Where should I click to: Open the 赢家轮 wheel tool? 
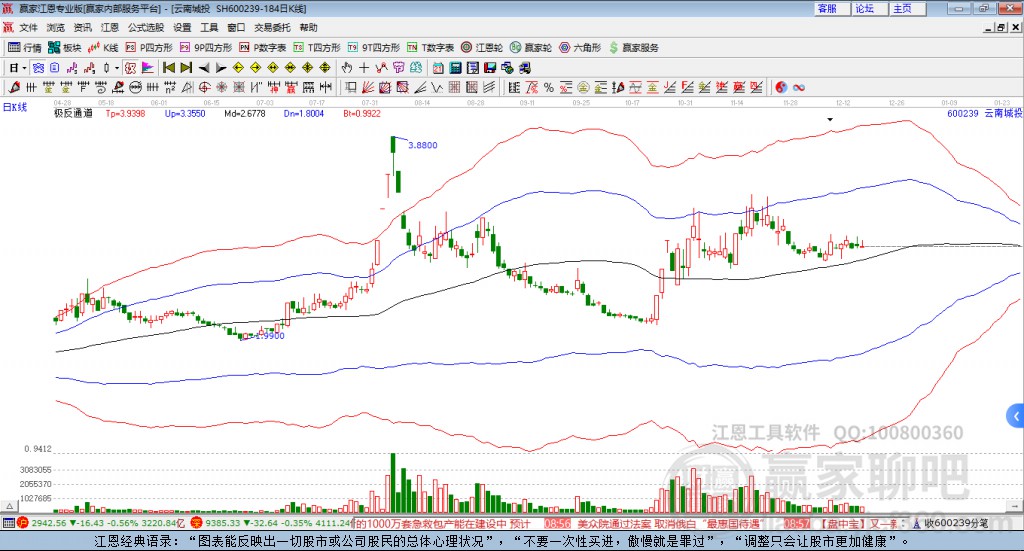(531, 48)
